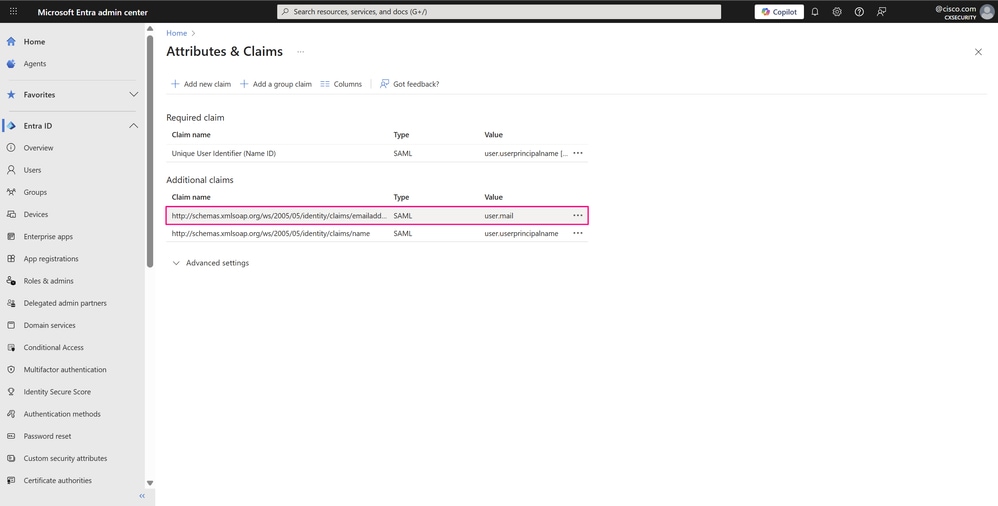
Task: Click the Favorites star icon
Action: (11, 94)
